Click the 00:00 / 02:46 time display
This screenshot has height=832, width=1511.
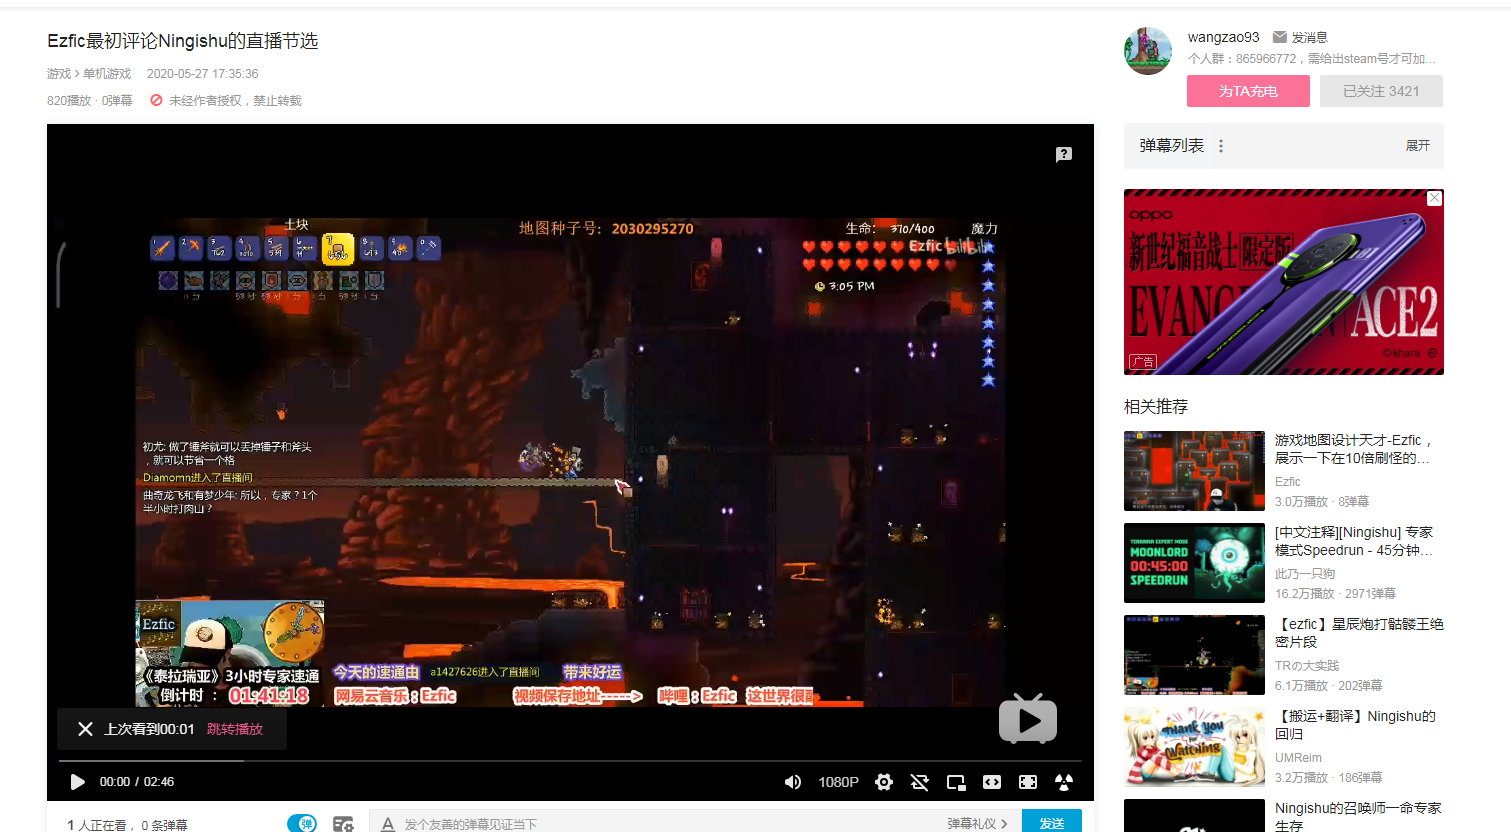coord(136,782)
